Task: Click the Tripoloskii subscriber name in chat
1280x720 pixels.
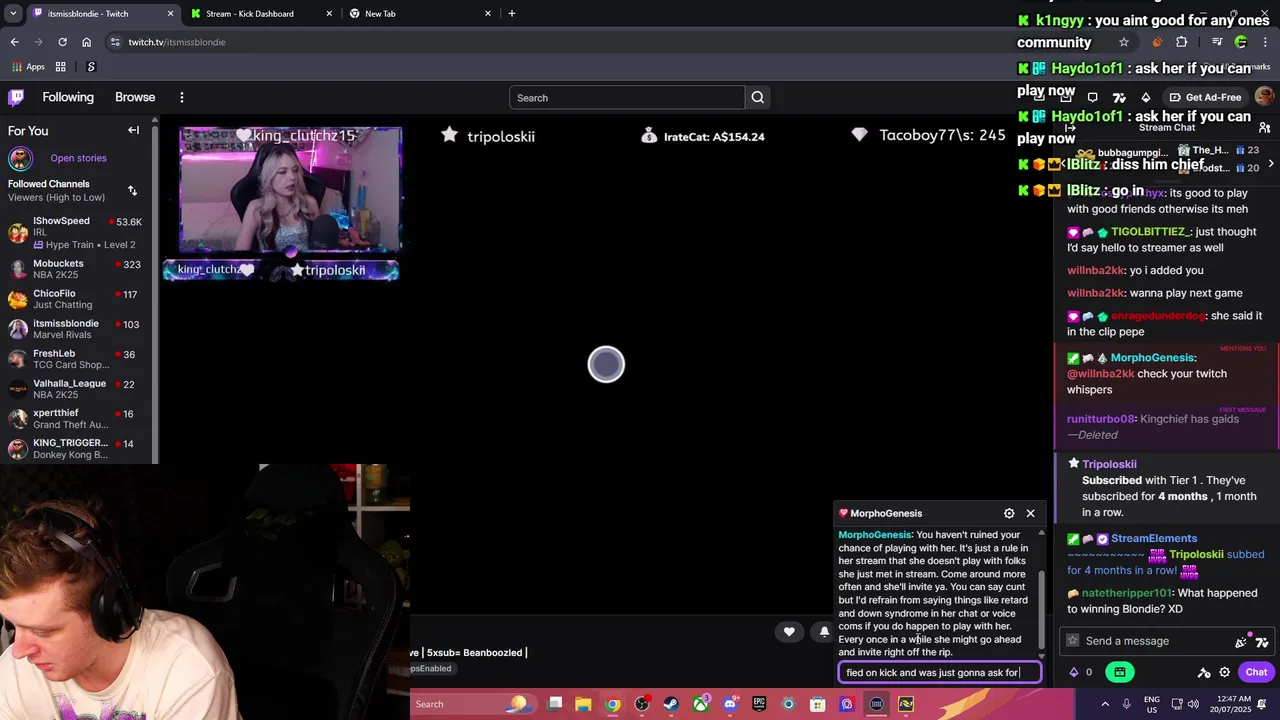Action: [x=1109, y=464]
